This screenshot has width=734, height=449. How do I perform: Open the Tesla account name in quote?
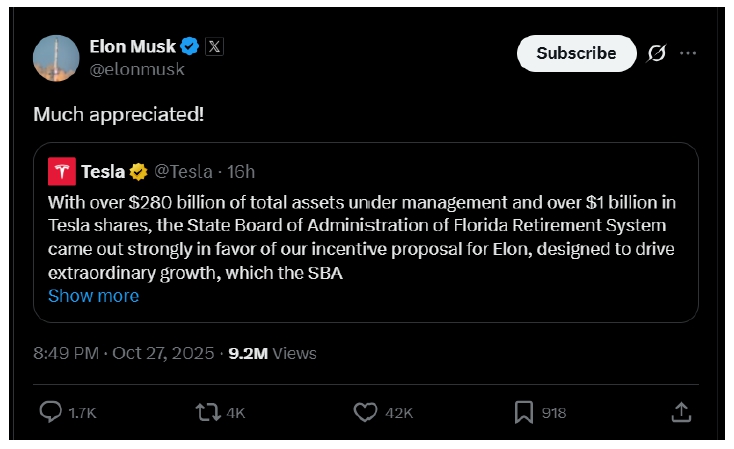pyautogui.click(x=103, y=172)
